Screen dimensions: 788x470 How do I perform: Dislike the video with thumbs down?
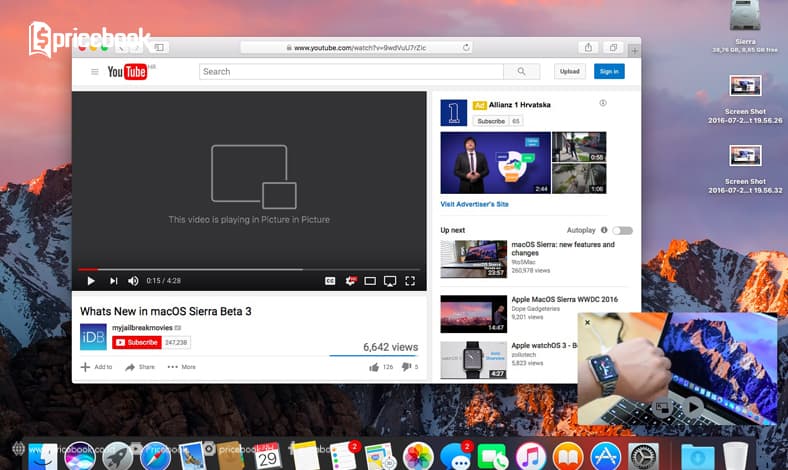pyautogui.click(x=406, y=367)
